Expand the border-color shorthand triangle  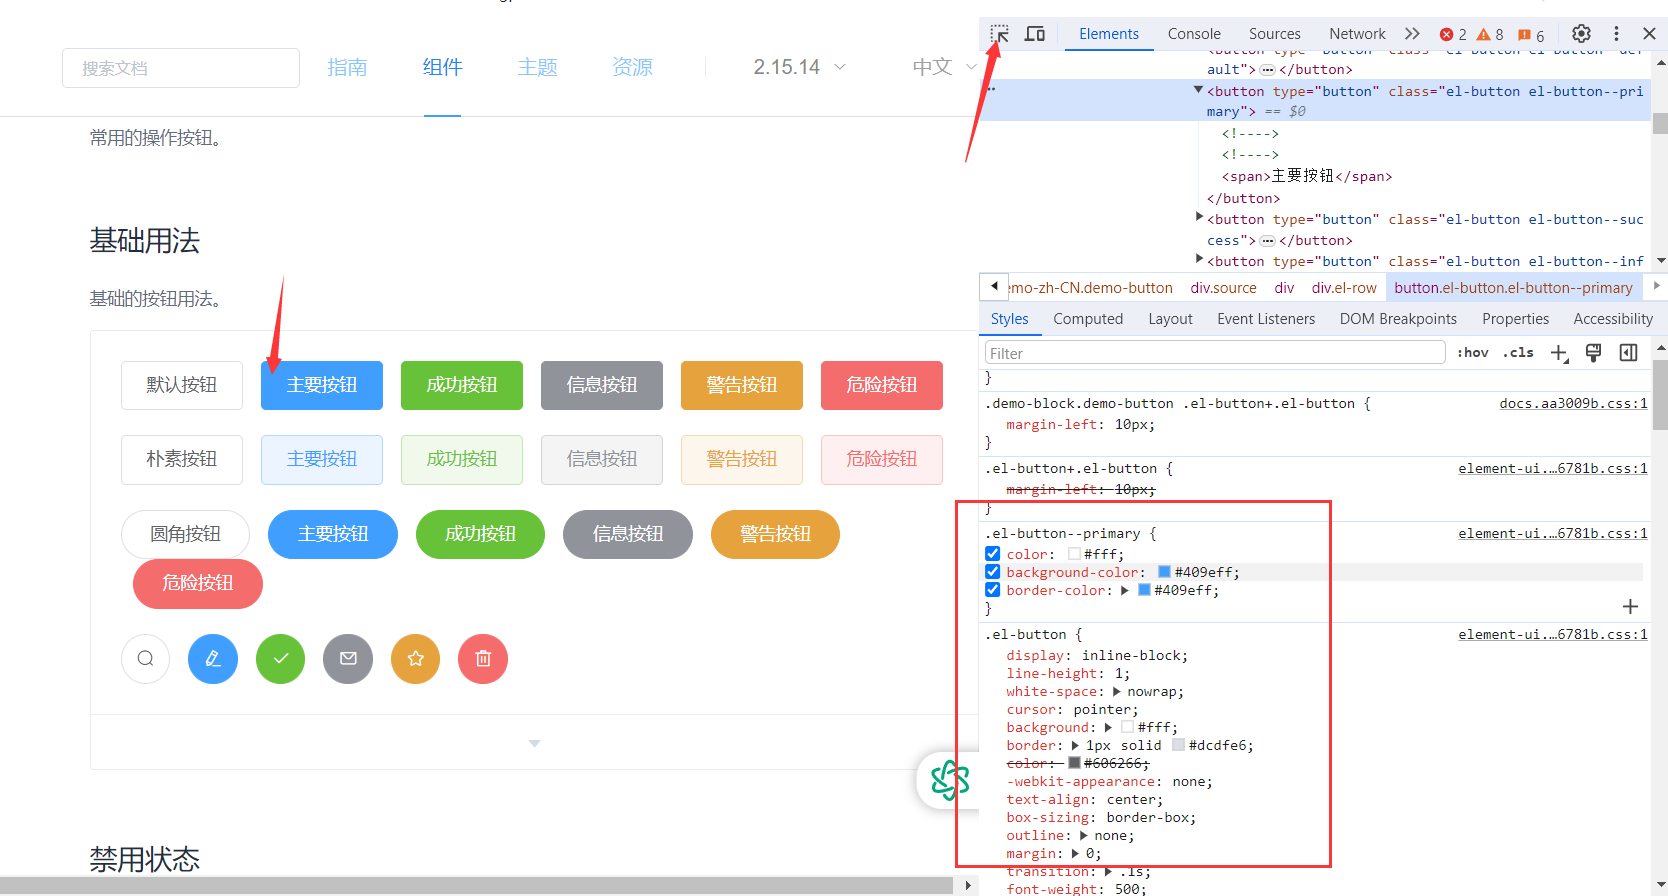tap(1125, 591)
